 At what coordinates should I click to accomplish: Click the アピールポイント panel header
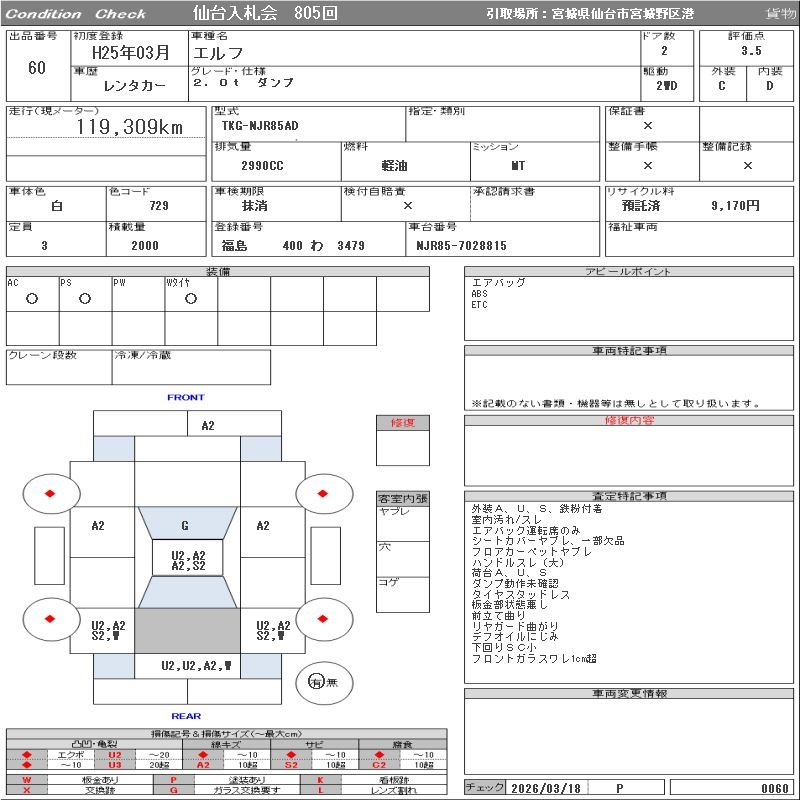point(629,272)
